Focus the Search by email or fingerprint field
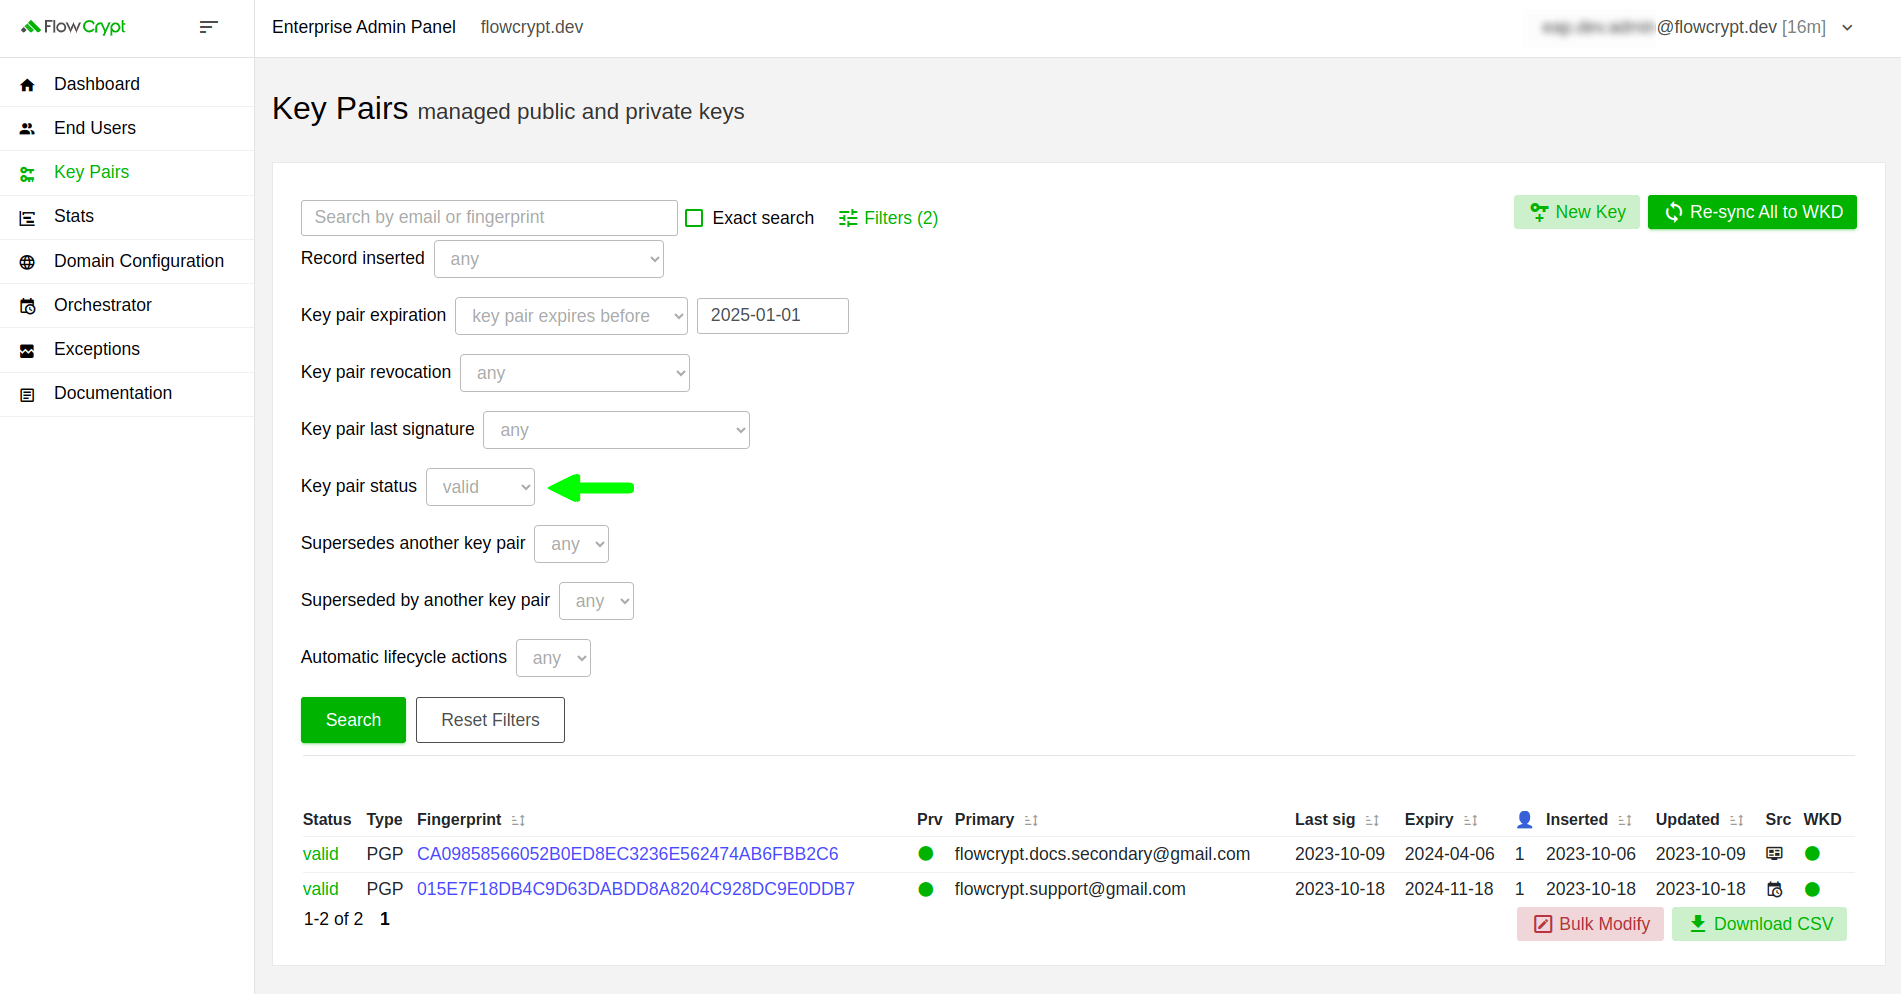This screenshot has width=1901, height=994. tap(489, 218)
